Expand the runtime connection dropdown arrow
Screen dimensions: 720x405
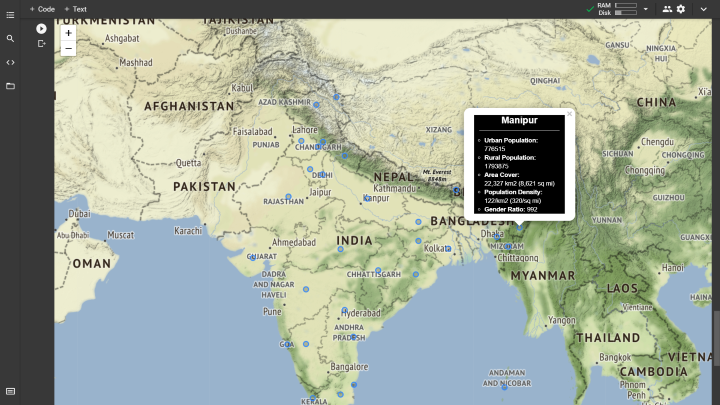point(646,9)
